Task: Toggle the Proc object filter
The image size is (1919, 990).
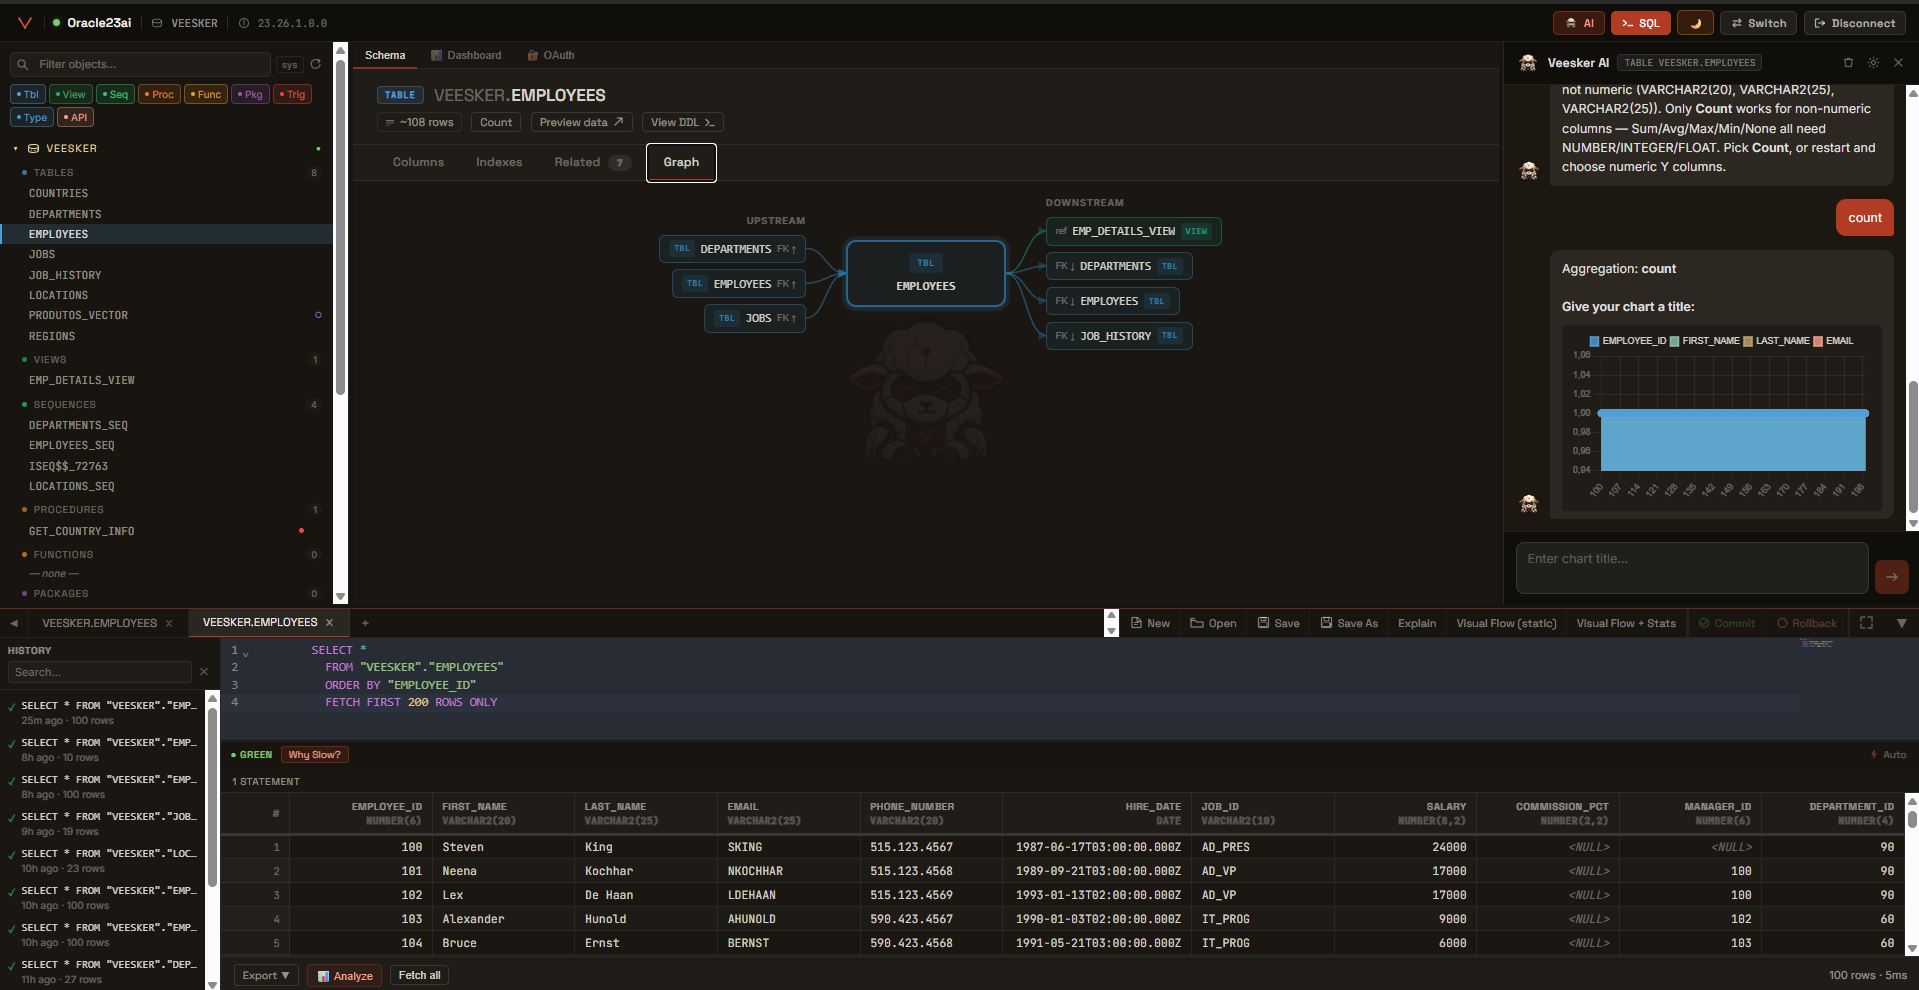Action: click(x=159, y=94)
